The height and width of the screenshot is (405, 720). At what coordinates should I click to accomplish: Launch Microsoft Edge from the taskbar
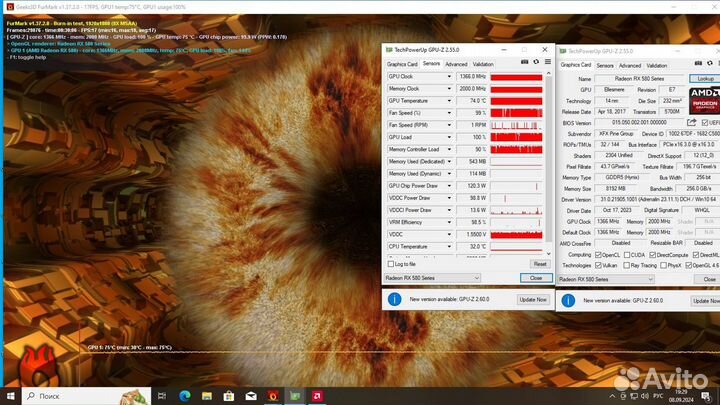click(185, 396)
